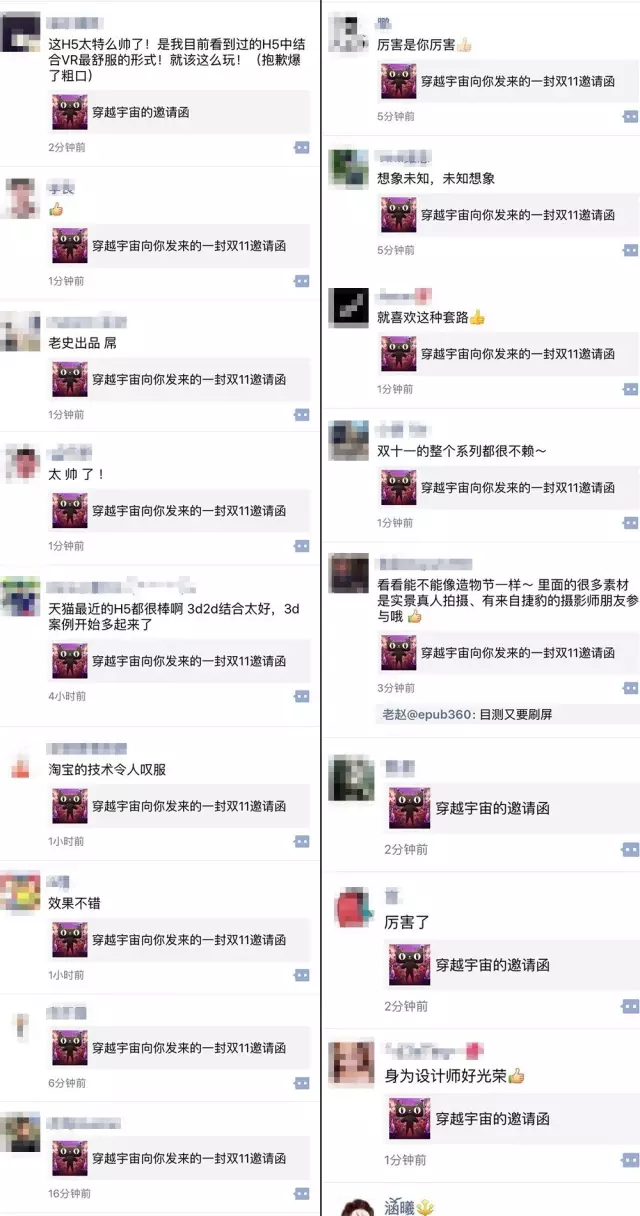Tap comment icon next to 16分钟前 timestamp

tap(301, 1193)
